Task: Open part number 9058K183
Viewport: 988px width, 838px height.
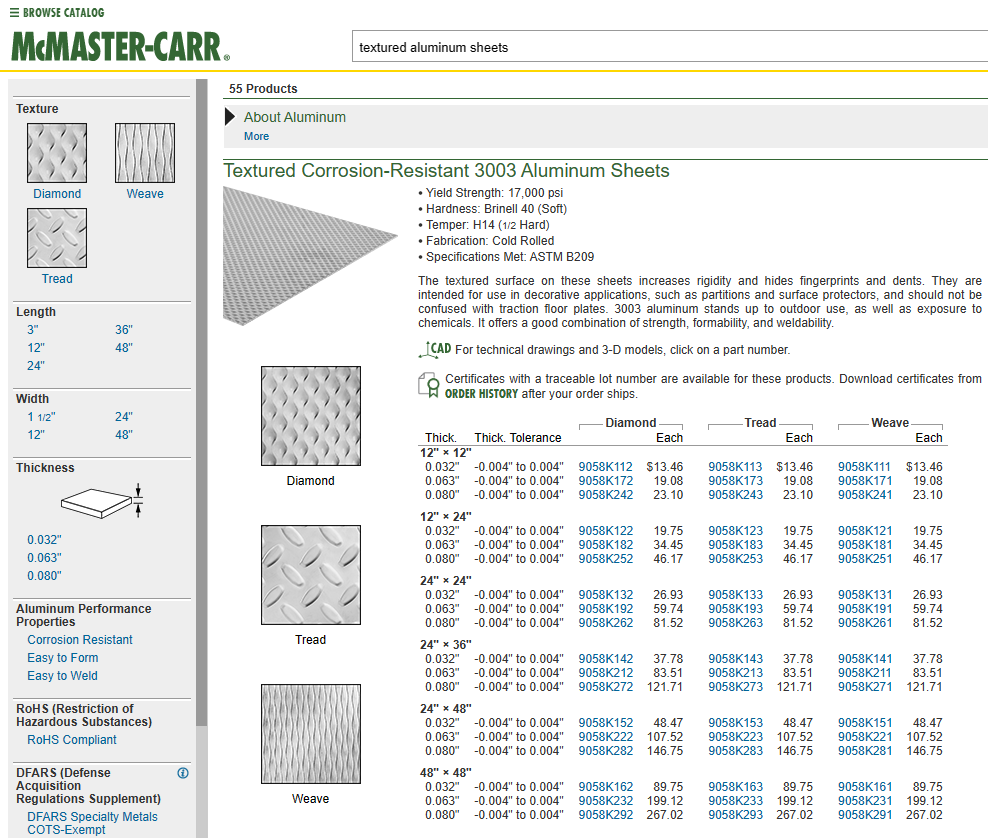Action: [x=735, y=545]
